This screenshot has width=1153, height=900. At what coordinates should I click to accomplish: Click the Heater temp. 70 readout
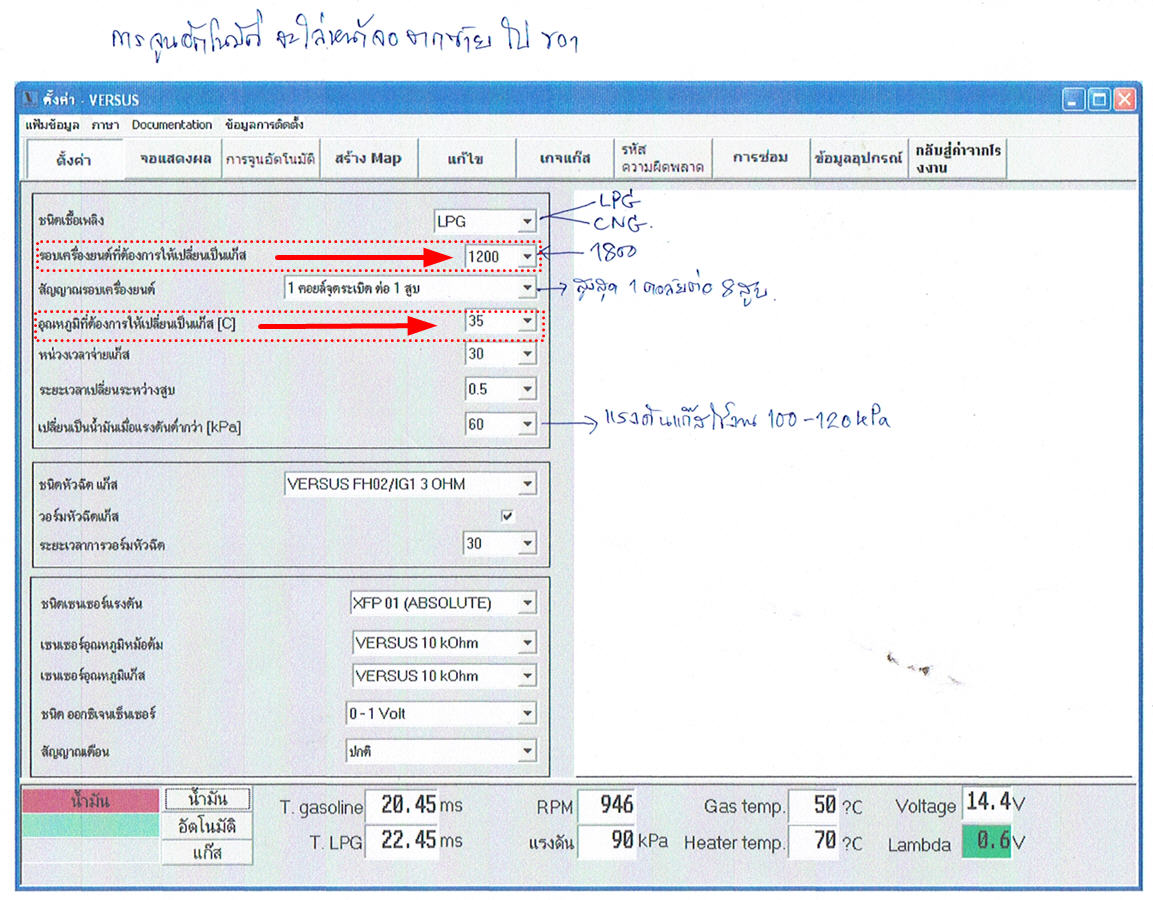click(x=813, y=840)
